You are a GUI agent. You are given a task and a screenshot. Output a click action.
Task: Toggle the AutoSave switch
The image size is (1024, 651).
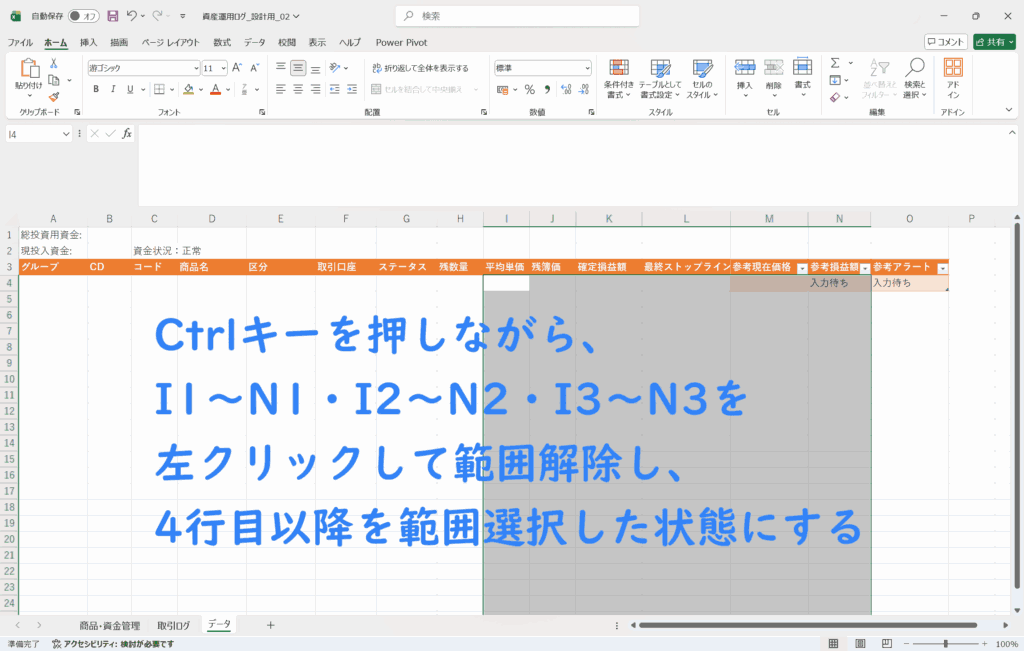point(84,16)
